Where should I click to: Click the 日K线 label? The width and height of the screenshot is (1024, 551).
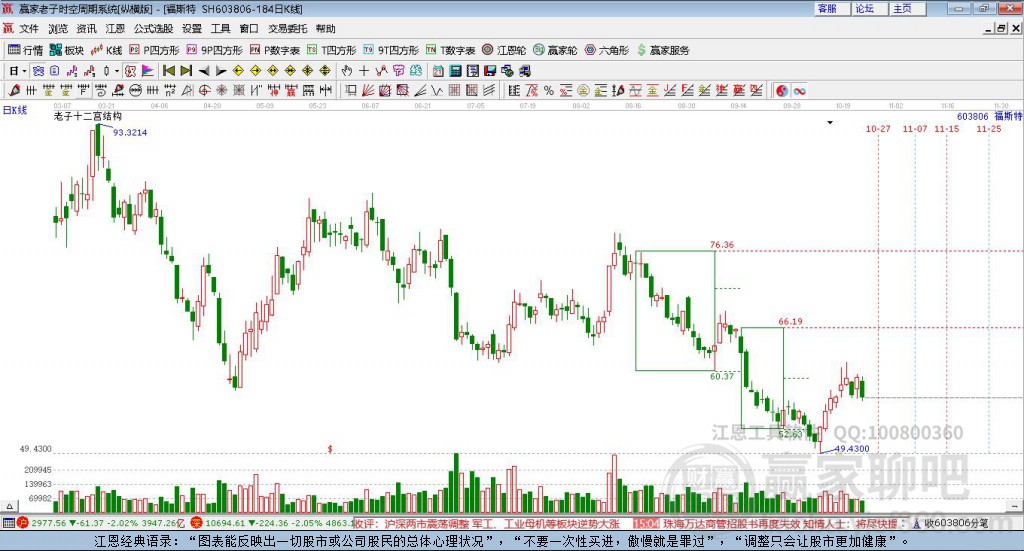pos(15,110)
